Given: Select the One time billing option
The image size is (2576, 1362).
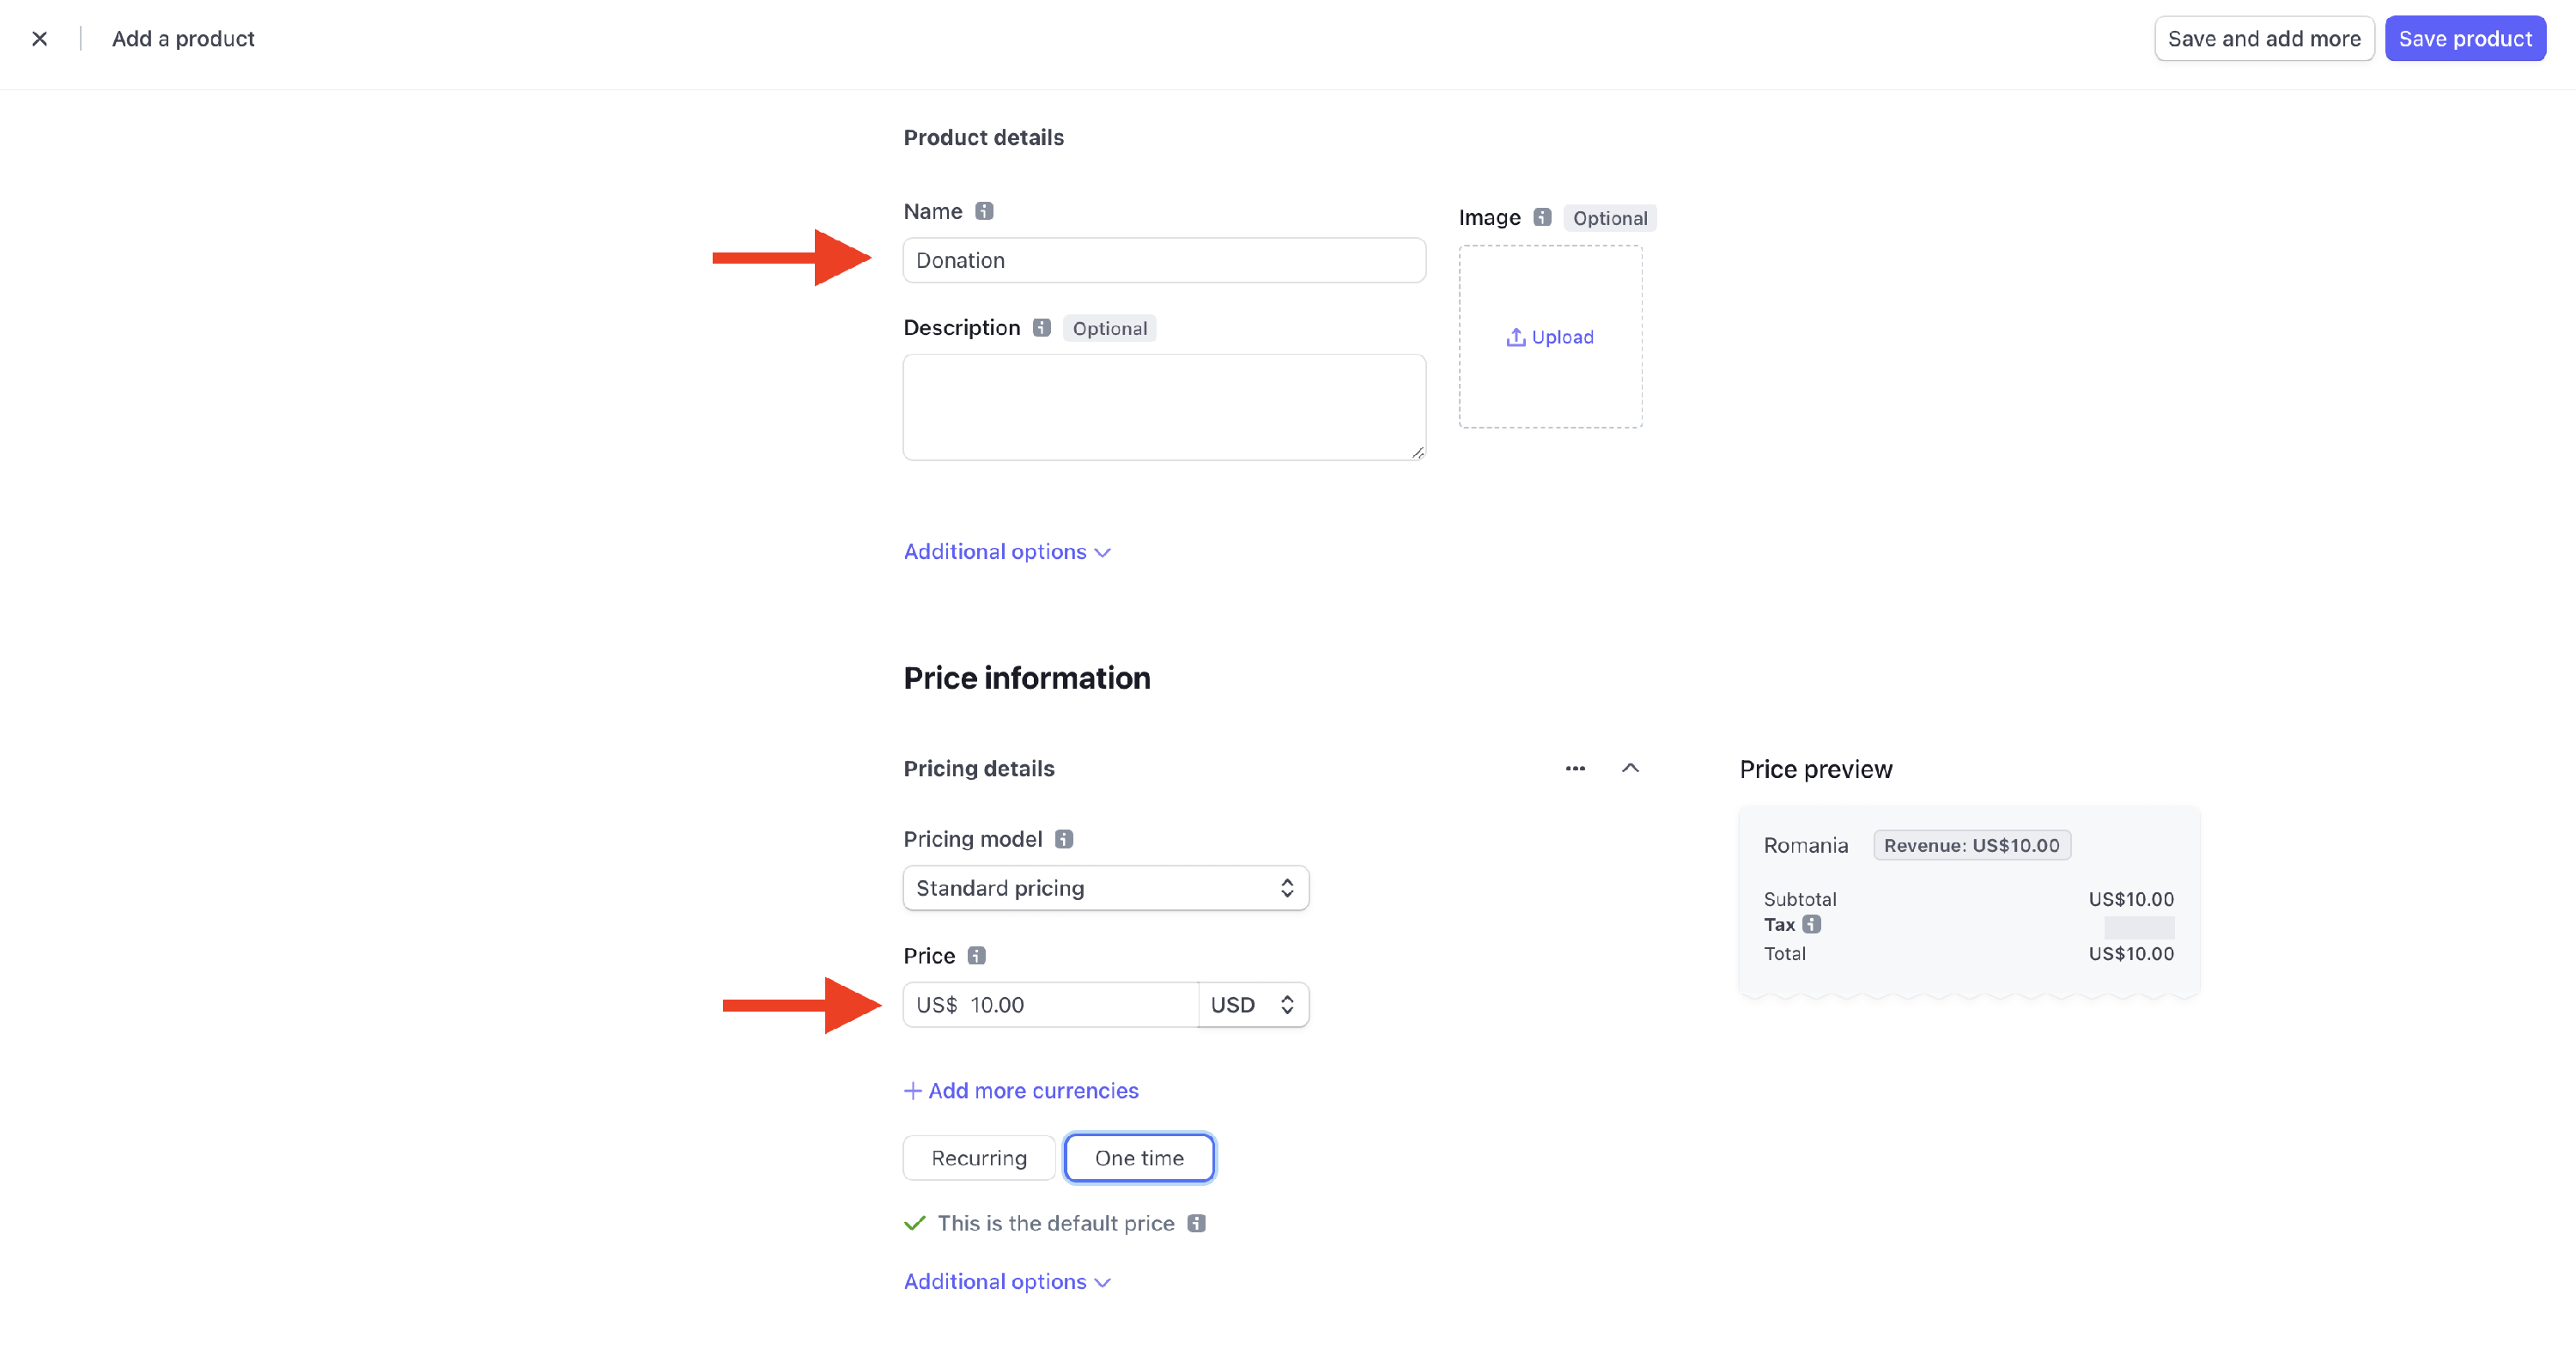Looking at the screenshot, I should coord(1139,1158).
